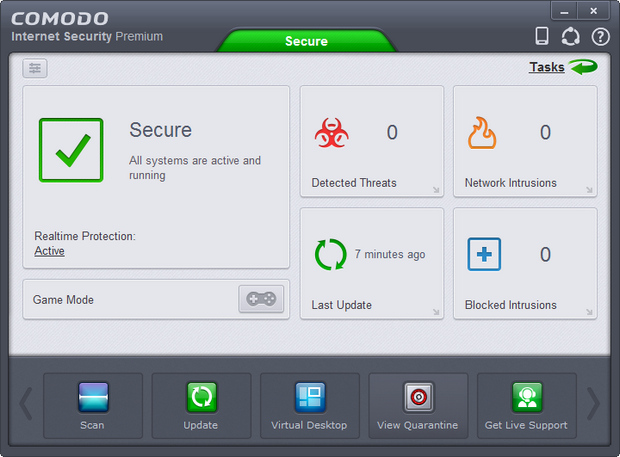Open the Active realtime protection link
The width and height of the screenshot is (620, 457).
49,251
